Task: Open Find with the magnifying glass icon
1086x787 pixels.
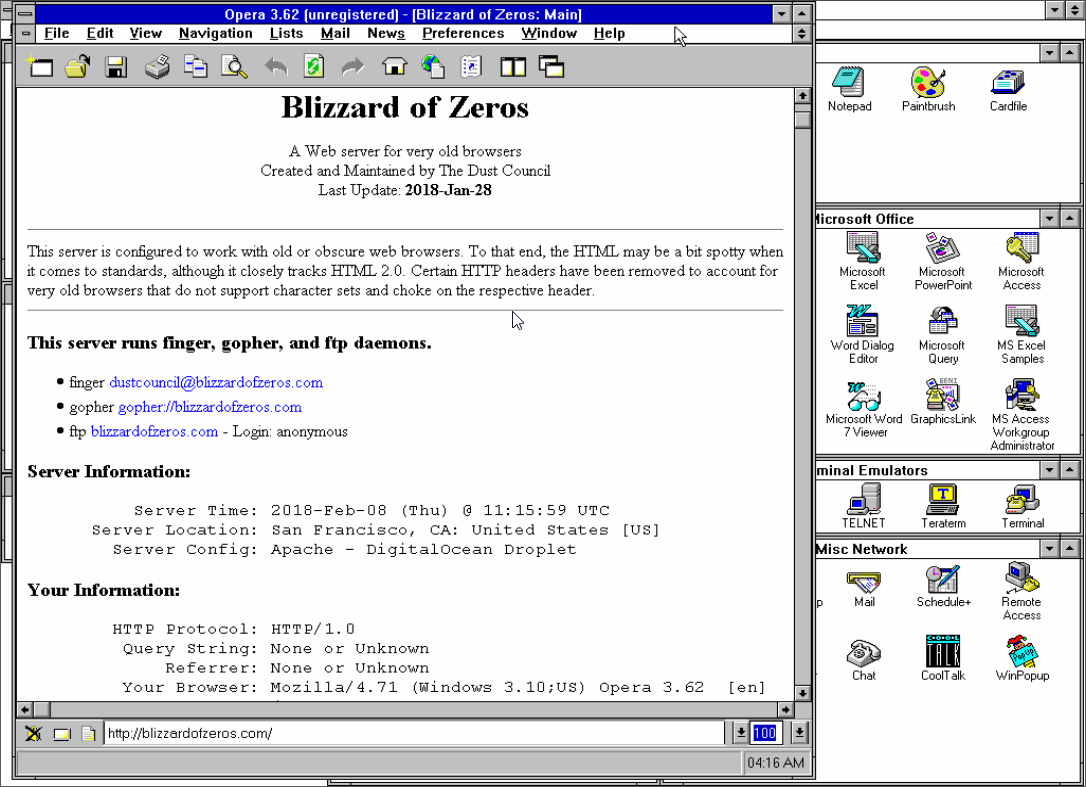Action: pyautogui.click(x=234, y=67)
